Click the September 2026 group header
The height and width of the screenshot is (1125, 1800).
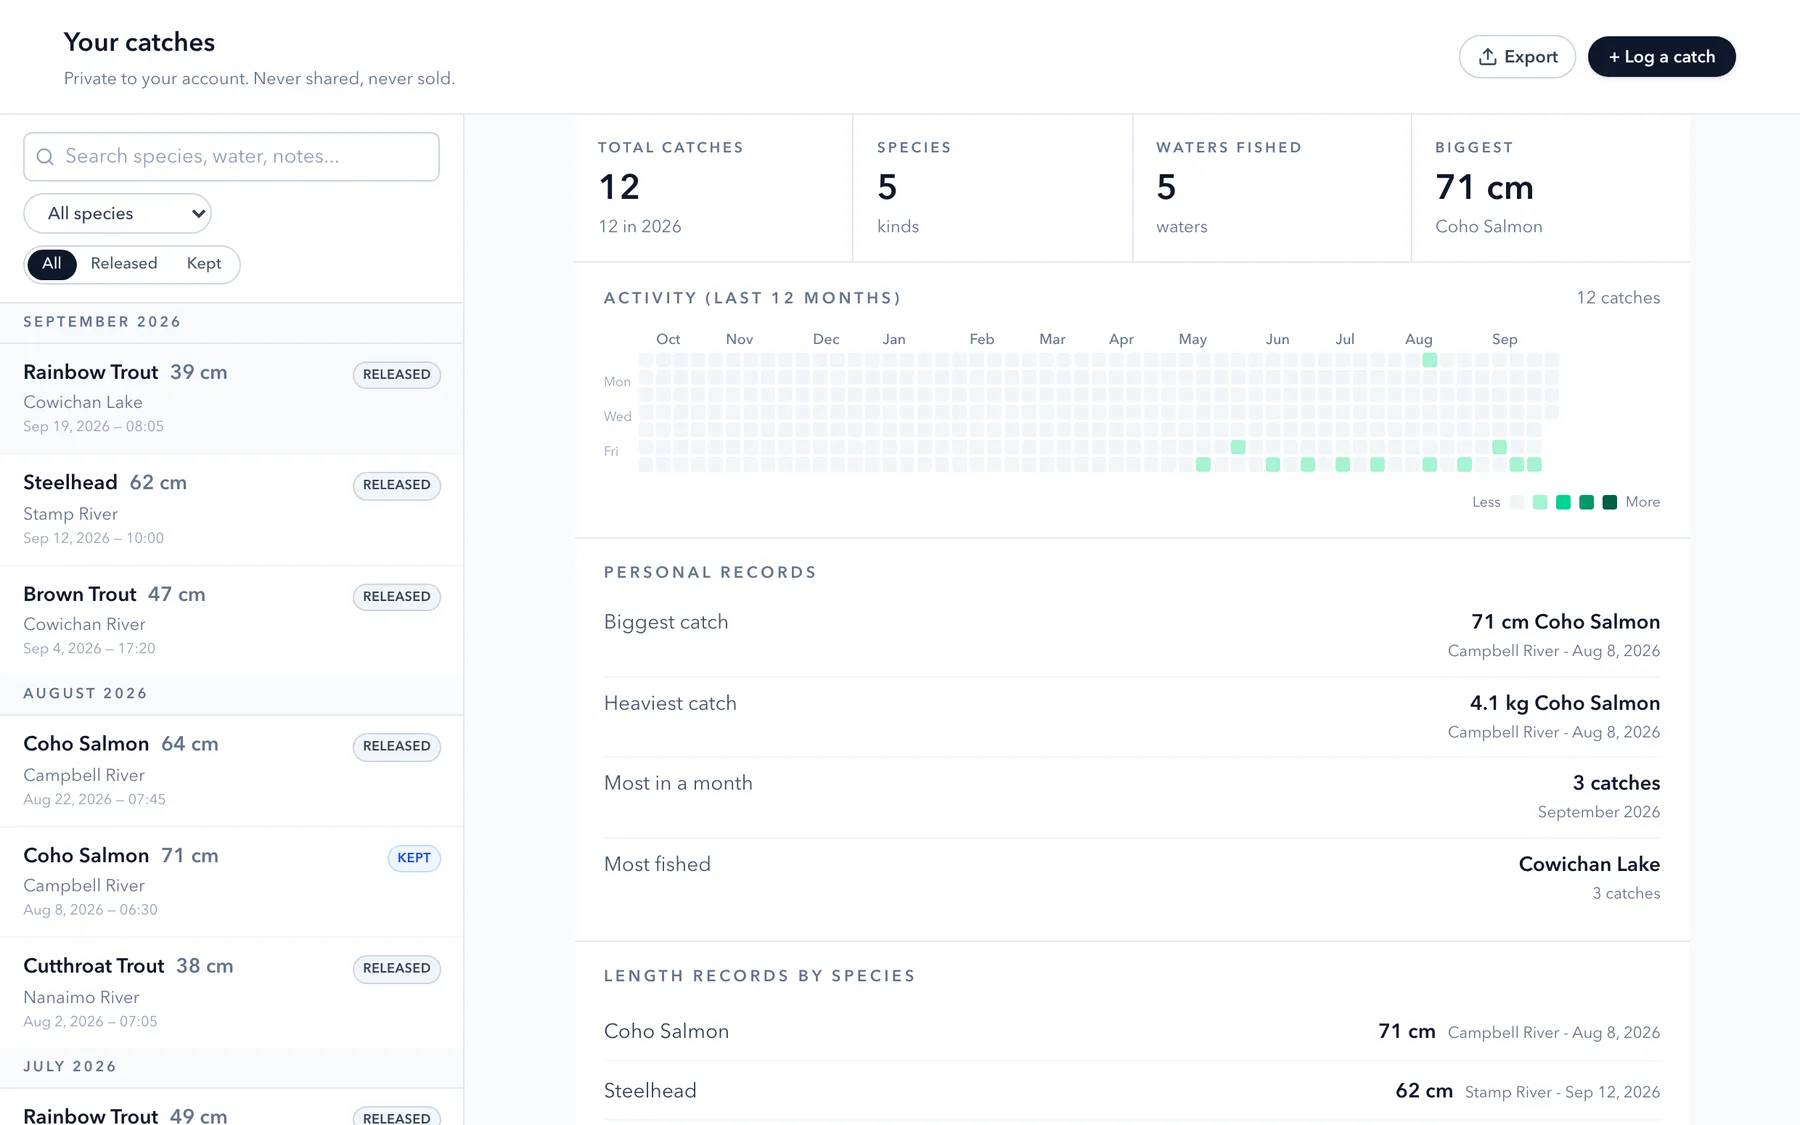(231, 322)
